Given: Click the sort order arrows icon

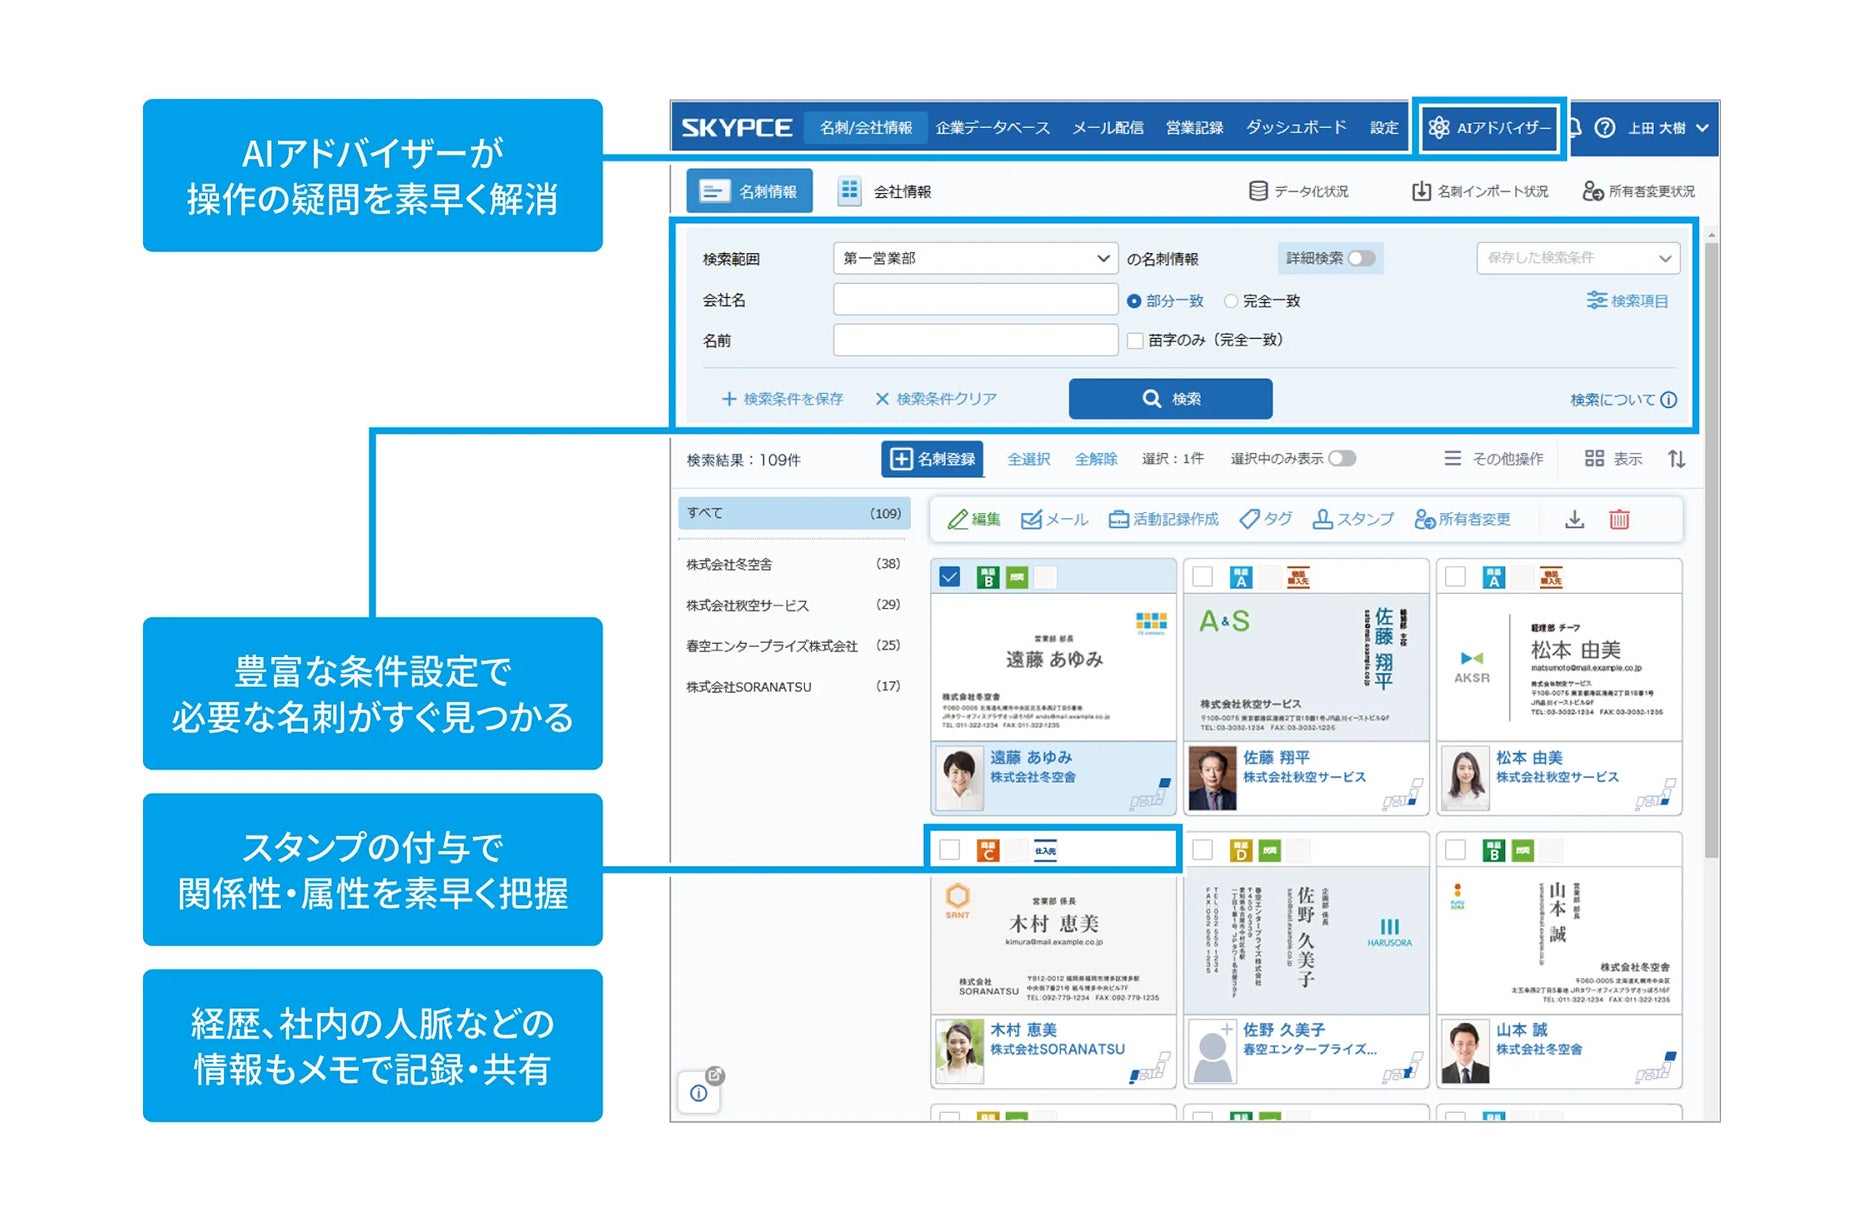Looking at the screenshot, I should [1677, 459].
